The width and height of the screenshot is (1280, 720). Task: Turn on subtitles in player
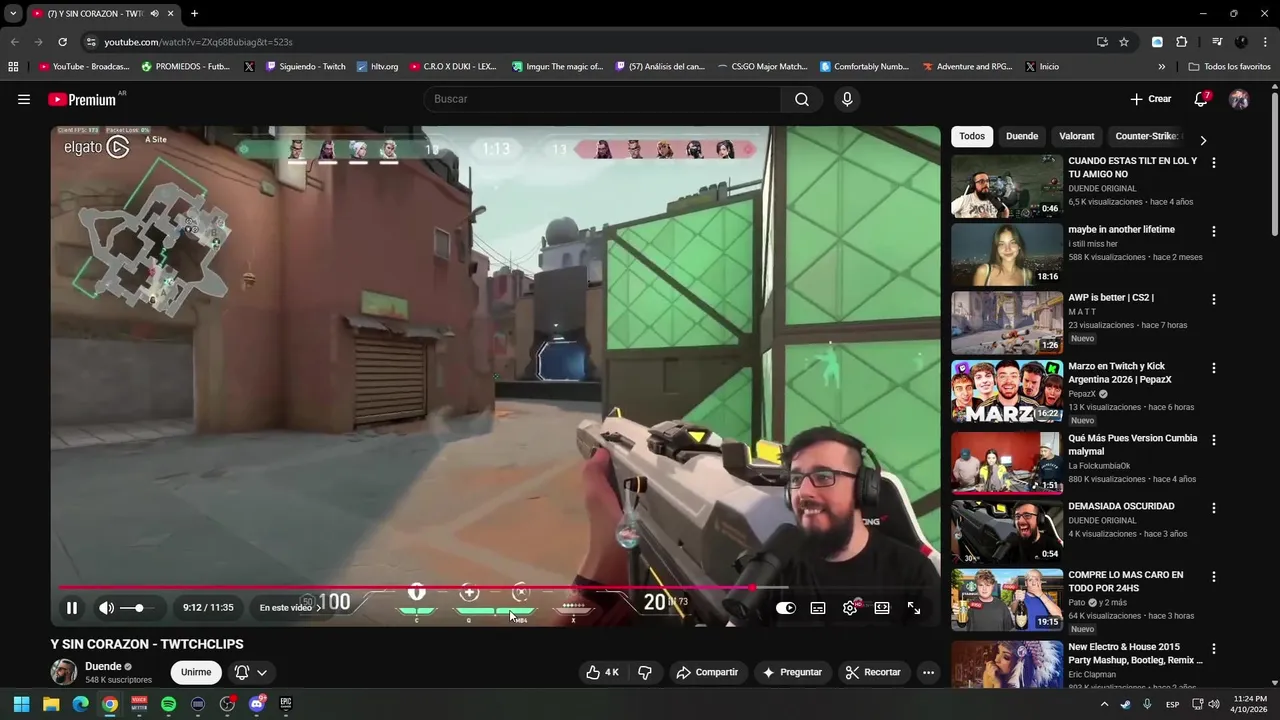click(818, 608)
